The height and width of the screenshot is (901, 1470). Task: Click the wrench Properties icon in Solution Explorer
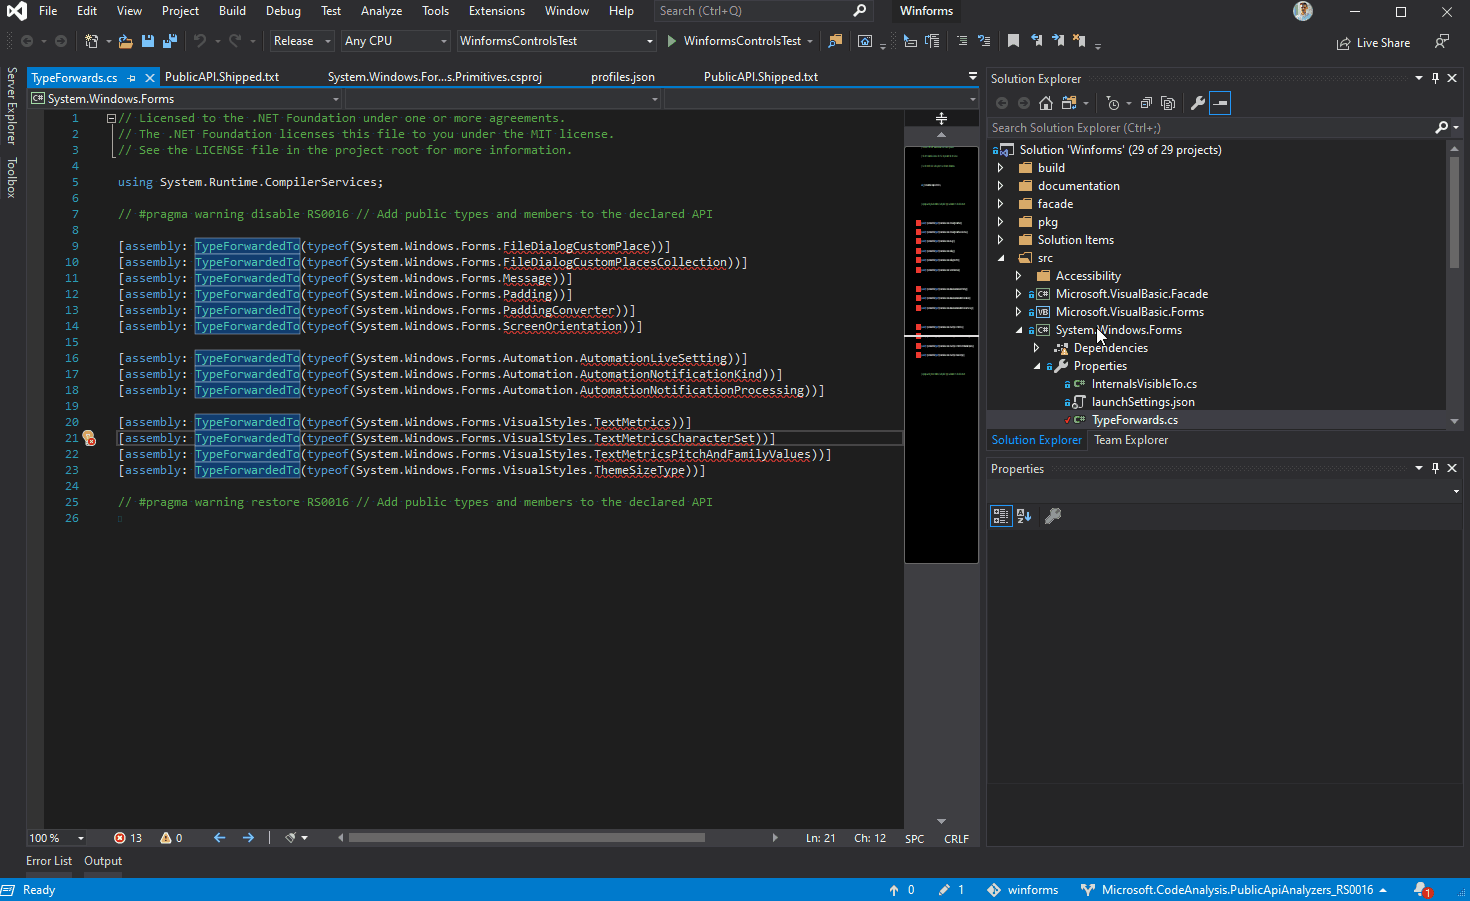[x=1197, y=103]
